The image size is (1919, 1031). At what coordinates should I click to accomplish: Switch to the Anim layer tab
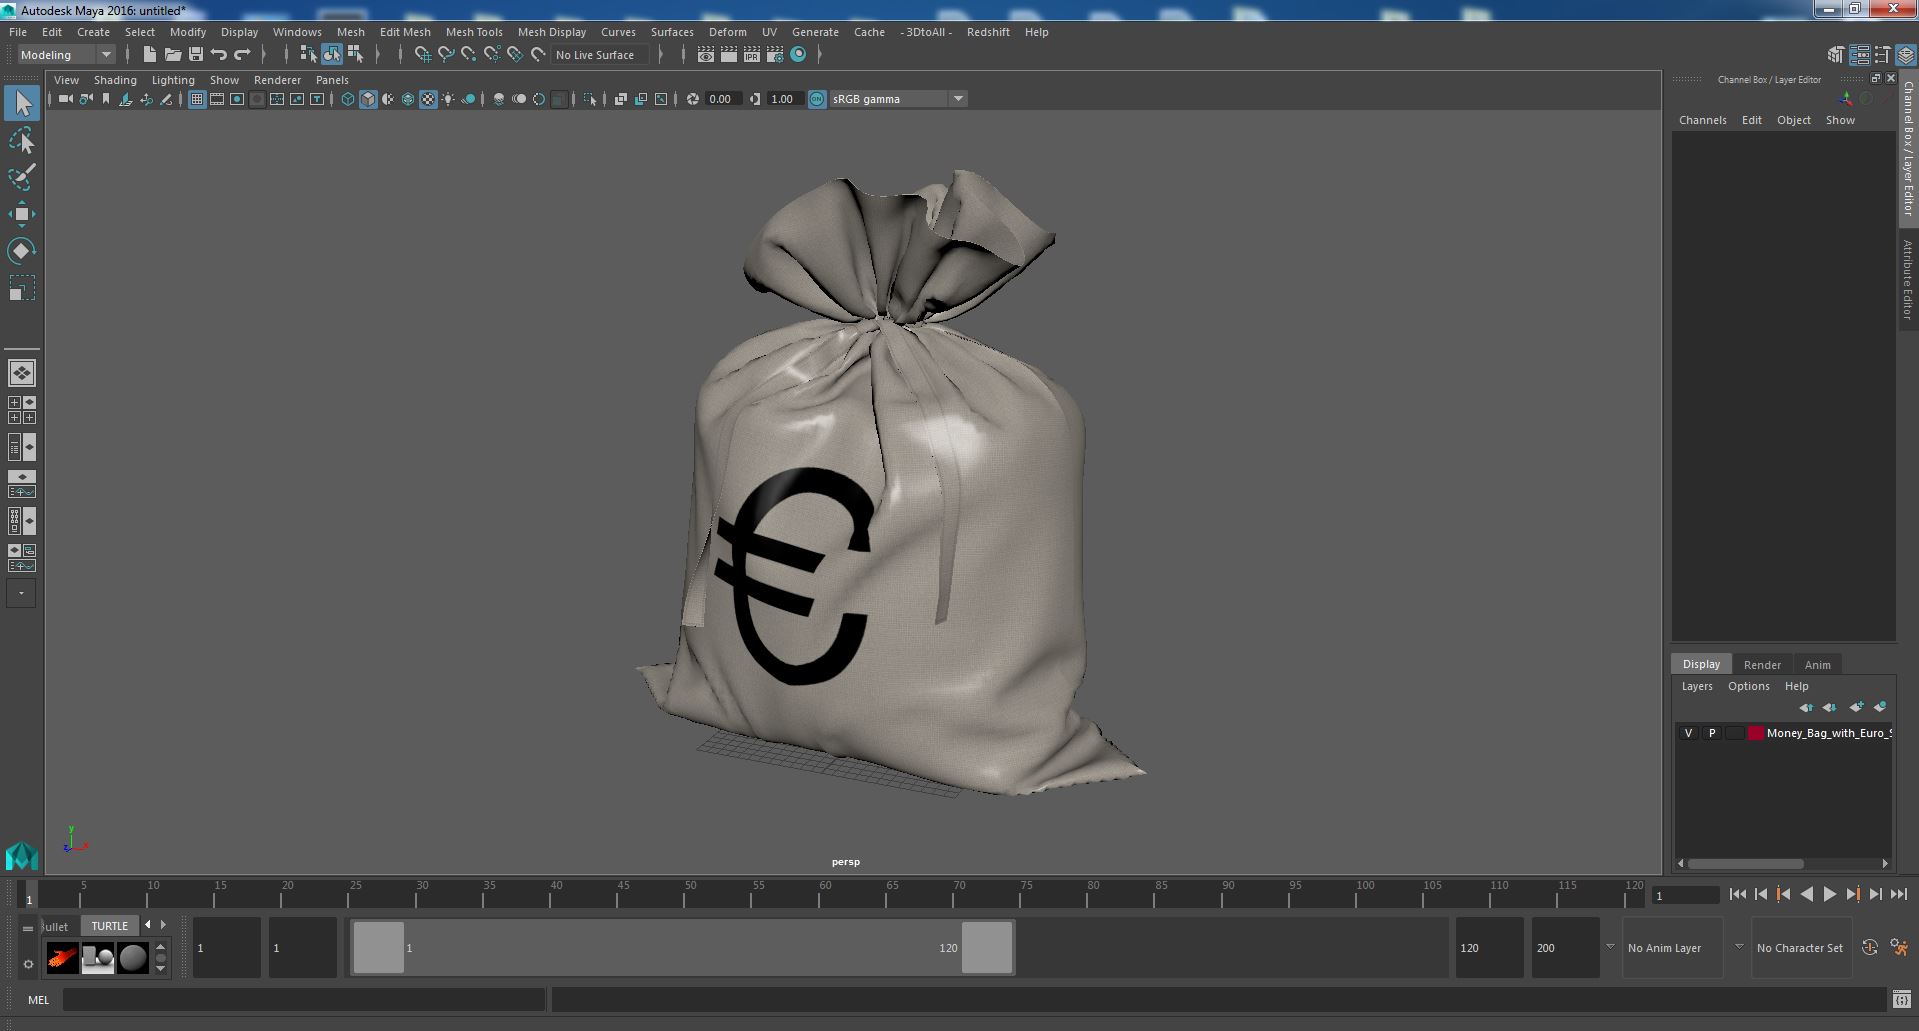pyautogui.click(x=1817, y=665)
